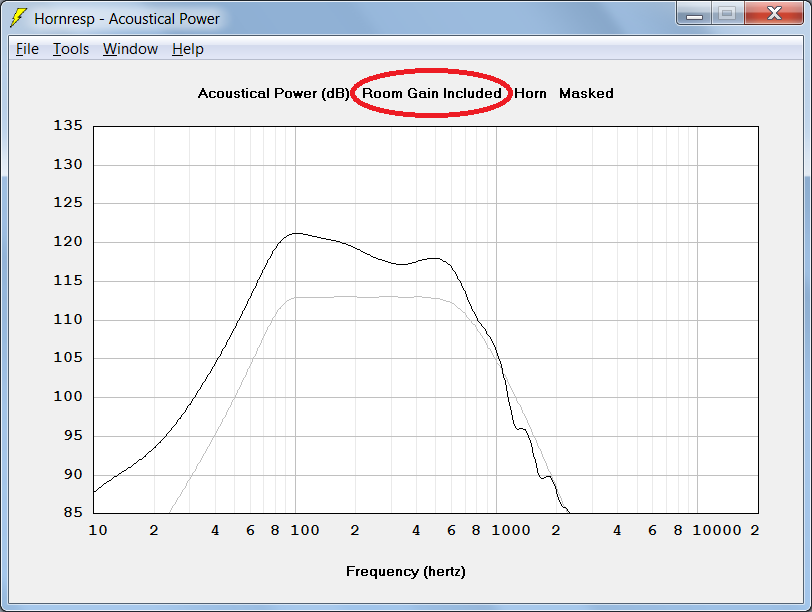Maximize the Hornresp window
Viewport: 812px width, 612px height.
tap(728, 13)
